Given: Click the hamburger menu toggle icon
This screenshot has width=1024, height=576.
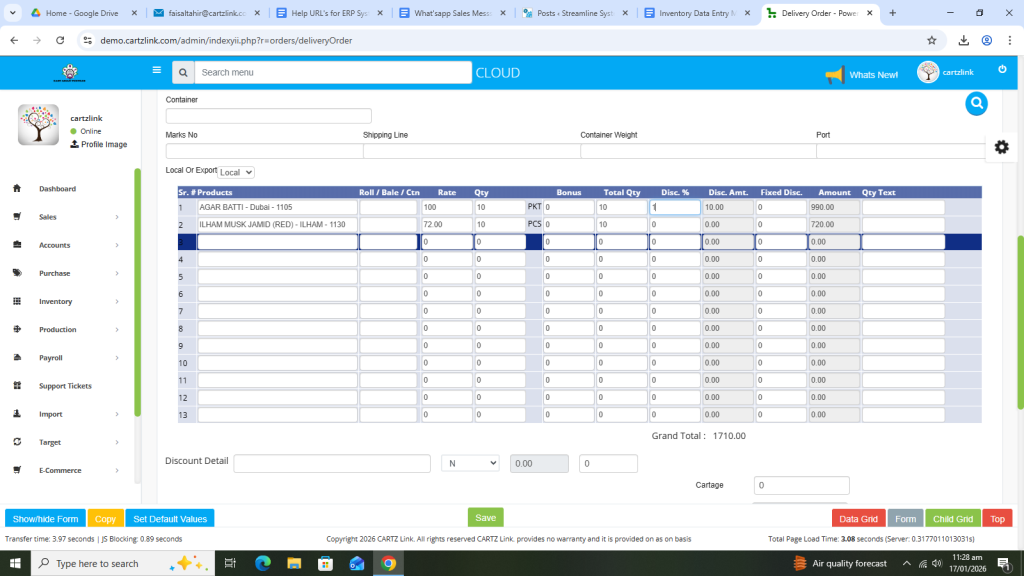Looking at the screenshot, I should coord(156,71).
